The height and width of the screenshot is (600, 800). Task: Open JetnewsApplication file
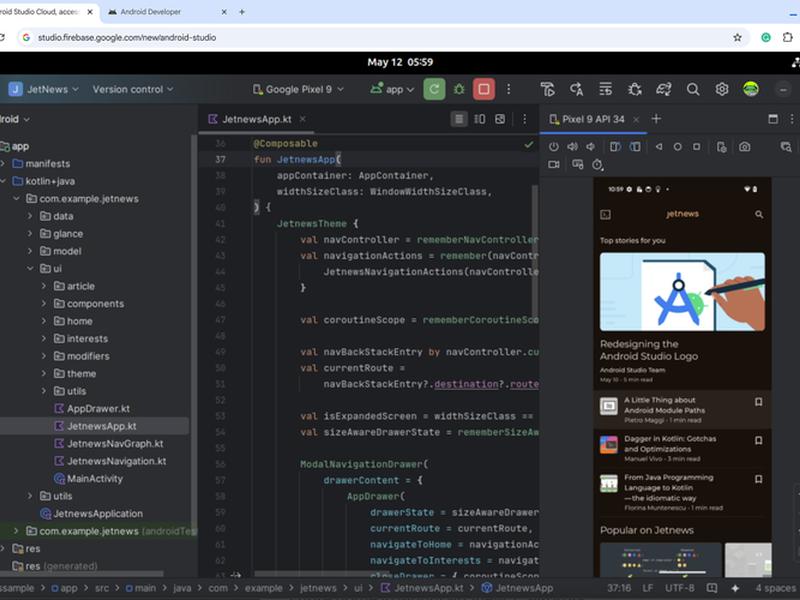click(x=91, y=514)
